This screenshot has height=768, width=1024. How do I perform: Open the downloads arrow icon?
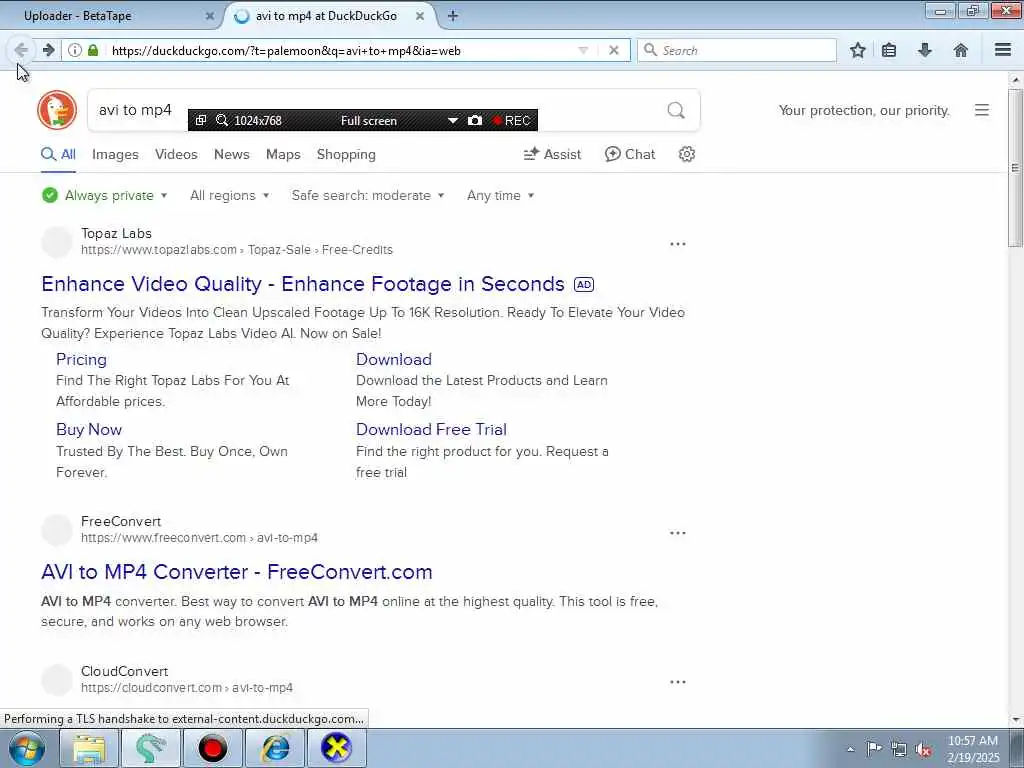point(925,50)
